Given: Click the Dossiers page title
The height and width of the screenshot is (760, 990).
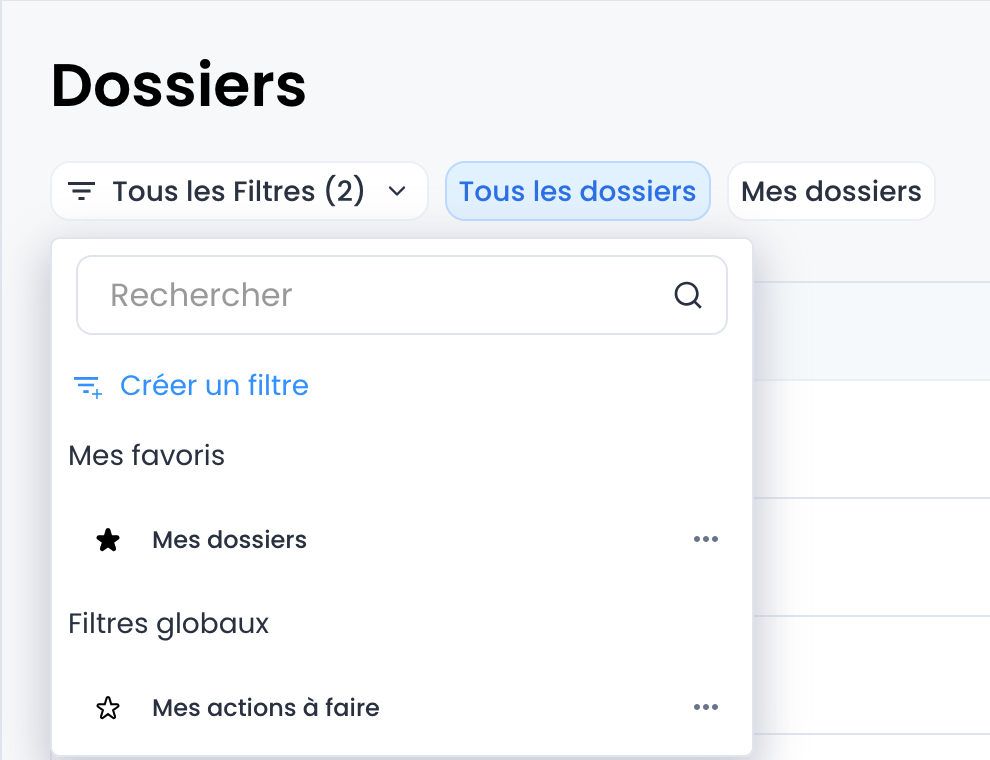Looking at the screenshot, I should pos(178,86).
